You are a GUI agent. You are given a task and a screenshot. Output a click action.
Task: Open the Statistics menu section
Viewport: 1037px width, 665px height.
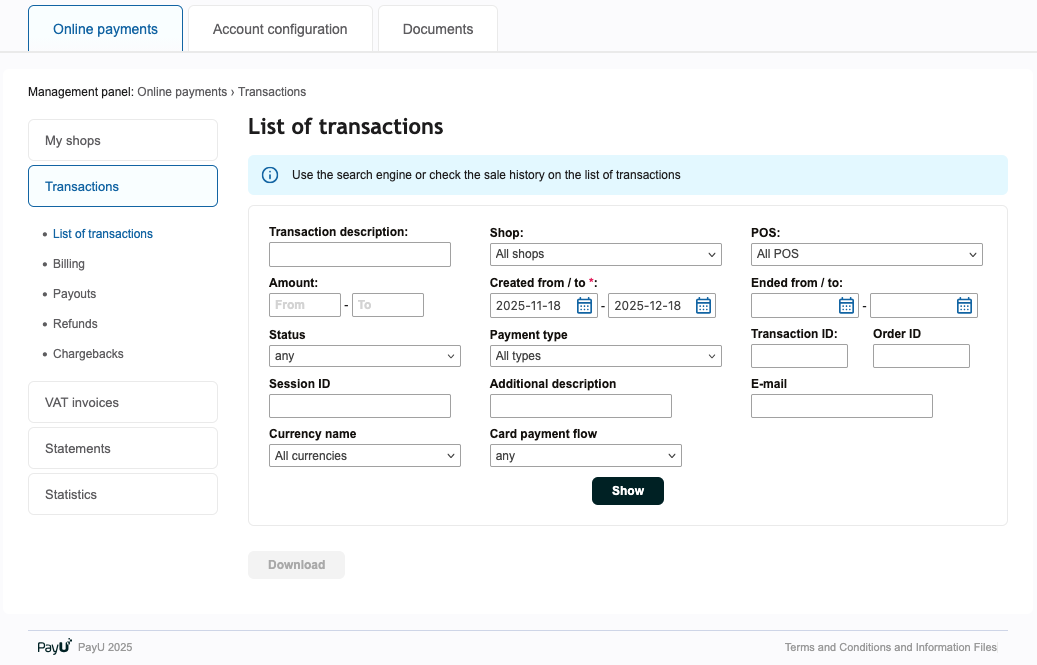click(122, 495)
